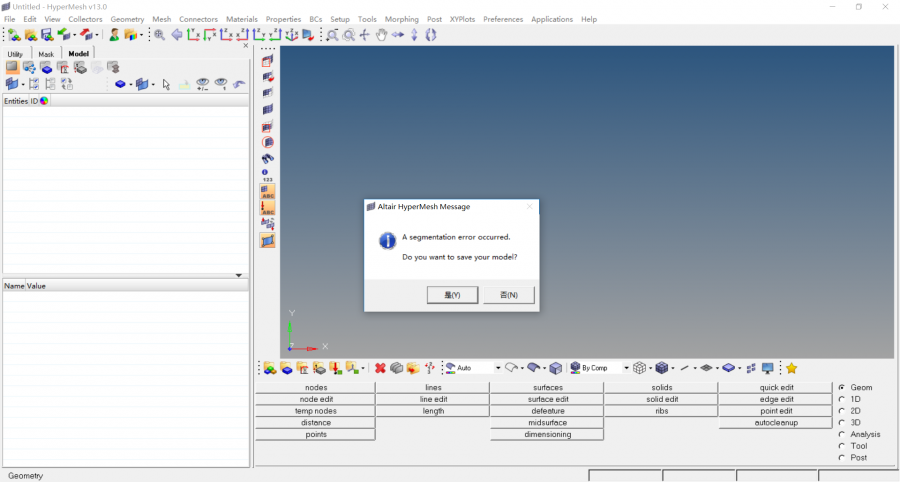Click the gray cards icon beside Delete
This screenshot has width=900, height=482.
click(x=396, y=368)
